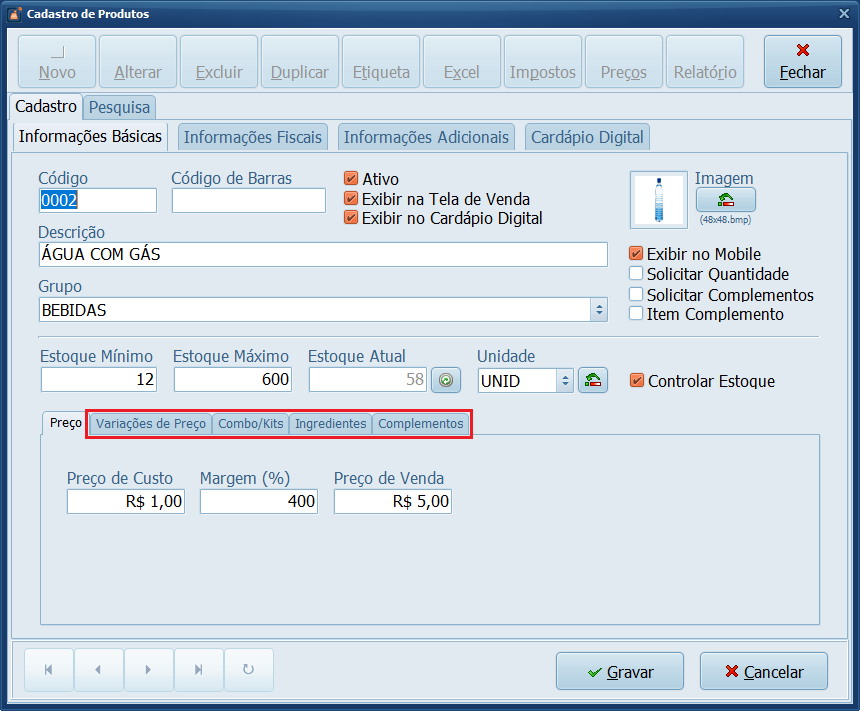Viewport: 860px width, 711px height.
Task: Click the refresh record icon
Action: [x=249, y=670]
